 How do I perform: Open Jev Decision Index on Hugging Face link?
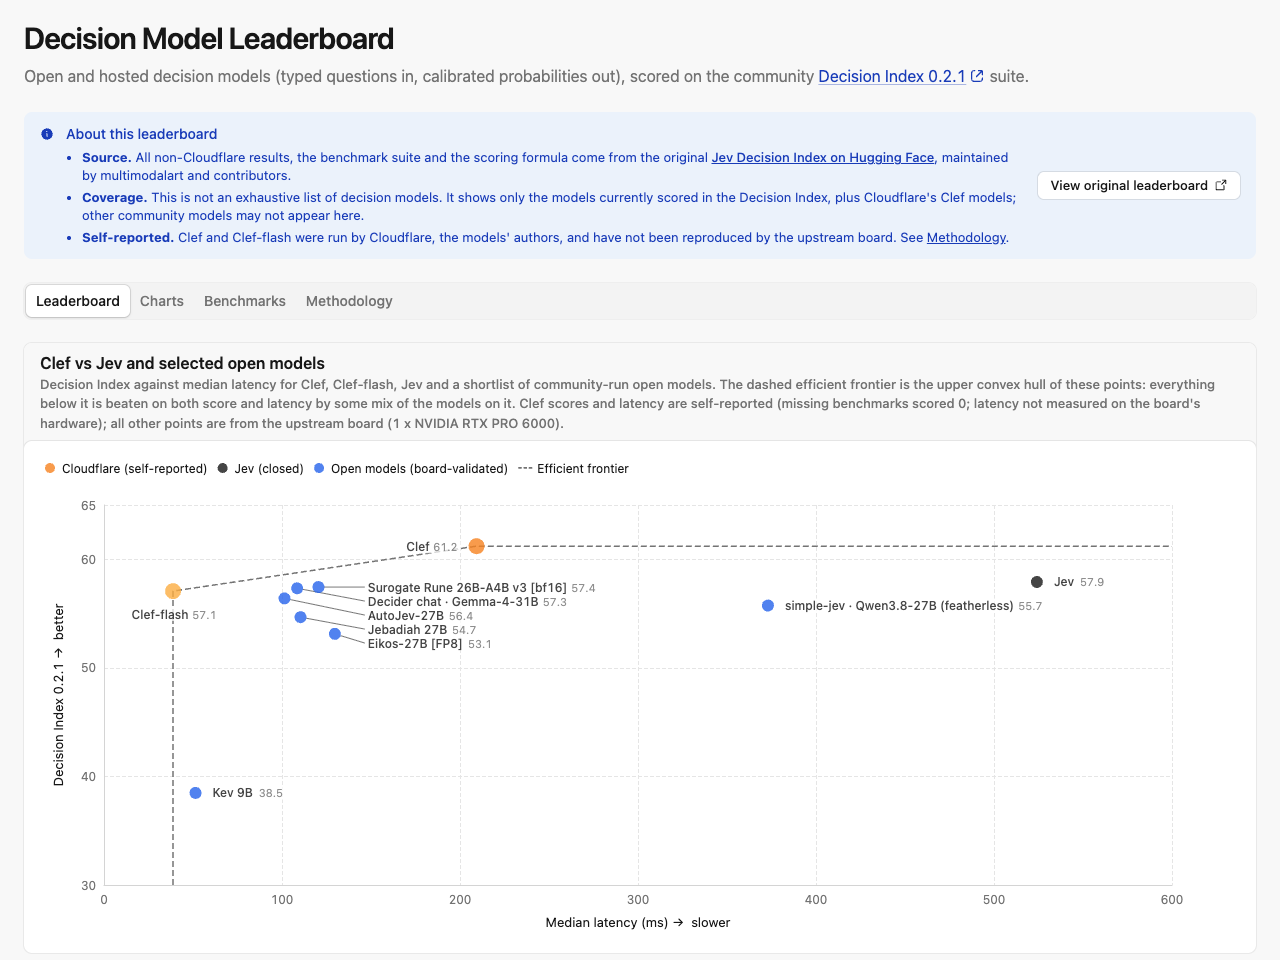click(x=822, y=157)
